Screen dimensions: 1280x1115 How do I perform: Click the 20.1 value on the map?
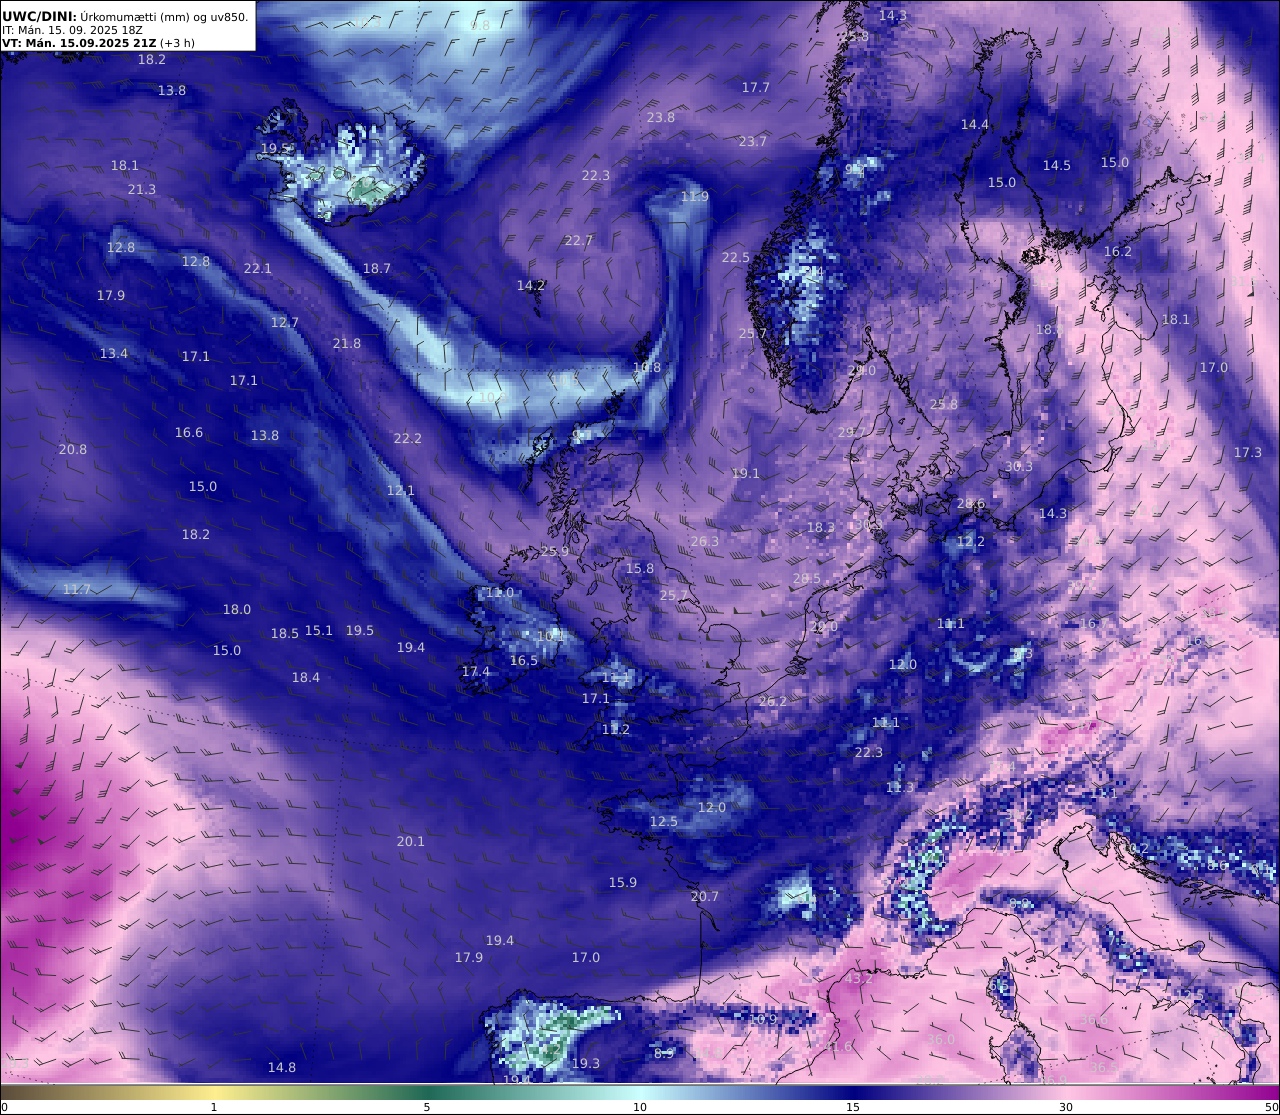tap(411, 841)
